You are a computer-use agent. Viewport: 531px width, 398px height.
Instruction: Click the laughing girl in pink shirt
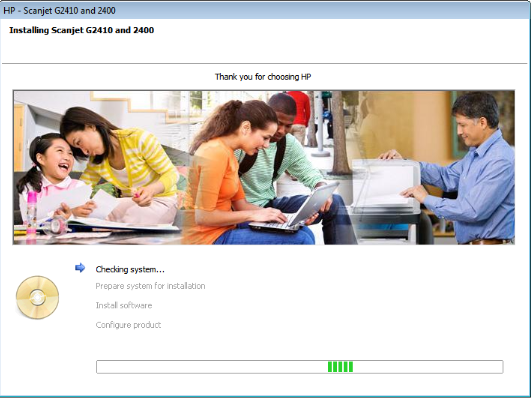point(51,176)
